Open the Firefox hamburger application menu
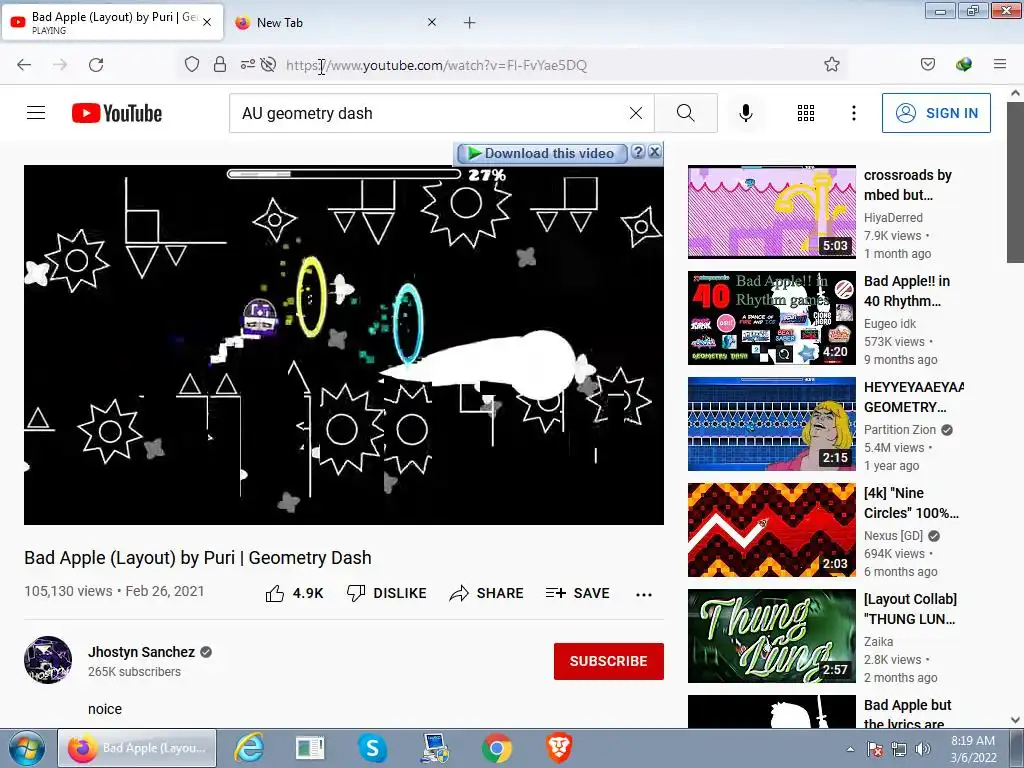Image resolution: width=1024 pixels, height=768 pixels. 999,64
